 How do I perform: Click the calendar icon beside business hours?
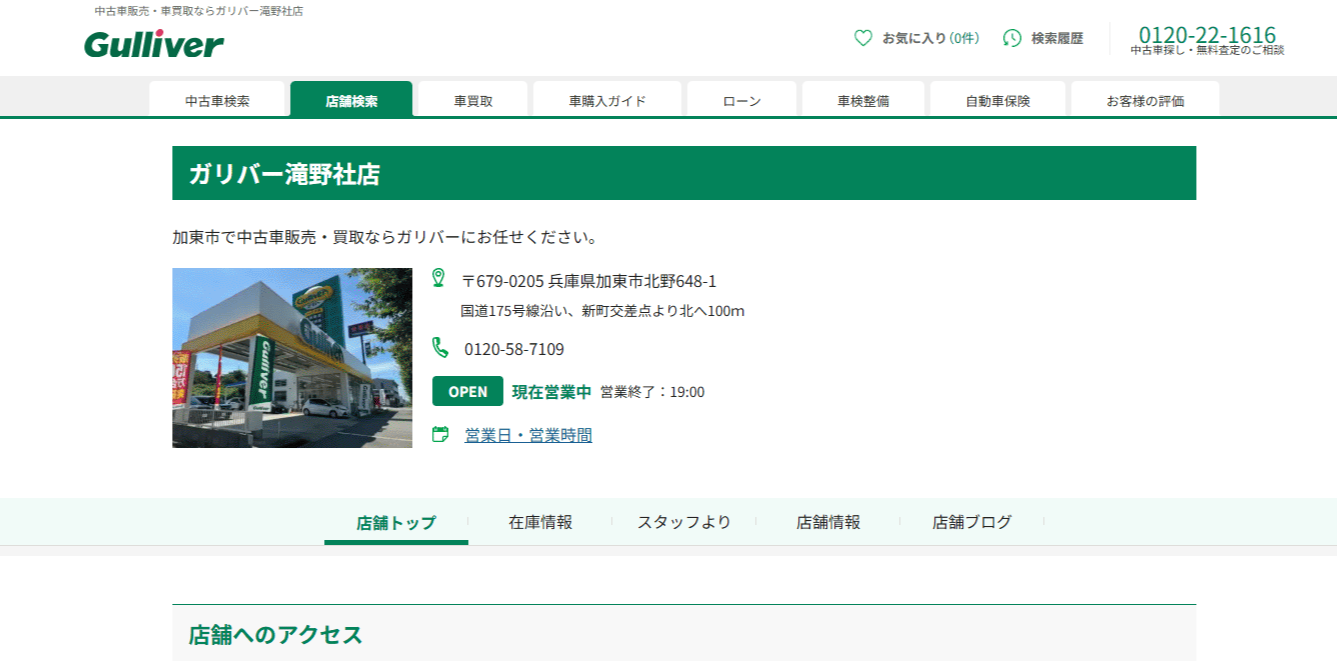(440, 434)
